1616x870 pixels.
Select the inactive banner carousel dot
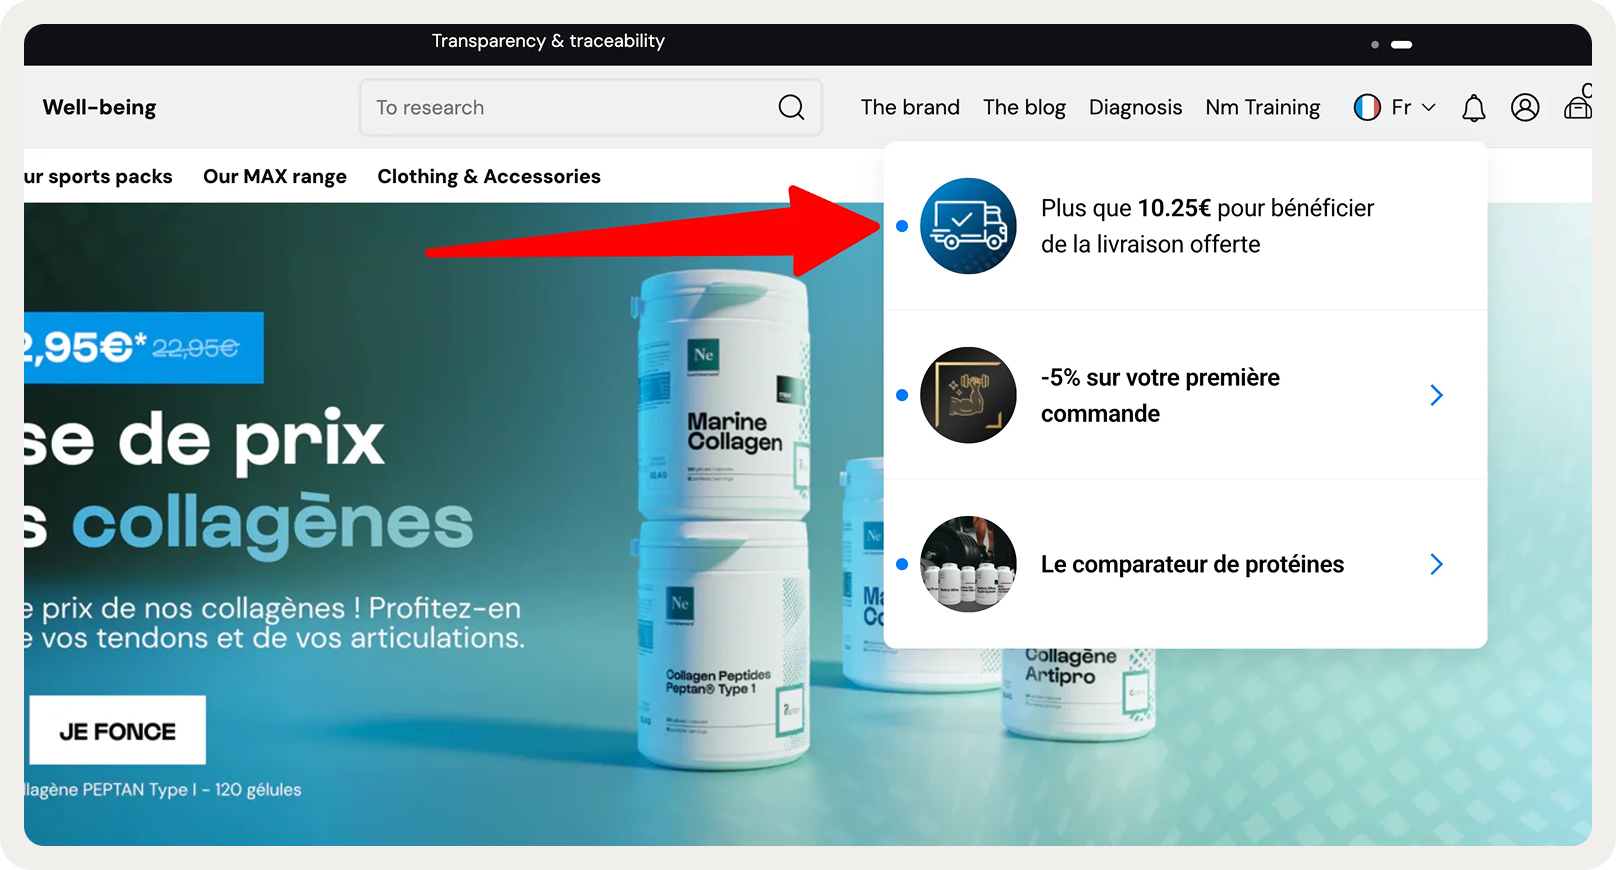point(1375,44)
